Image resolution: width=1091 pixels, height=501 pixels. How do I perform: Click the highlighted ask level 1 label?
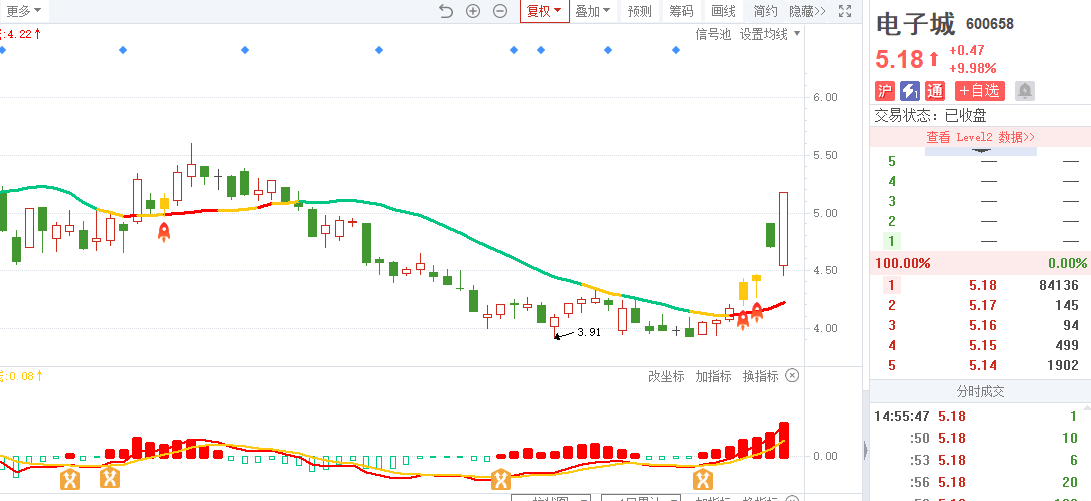click(892, 241)
